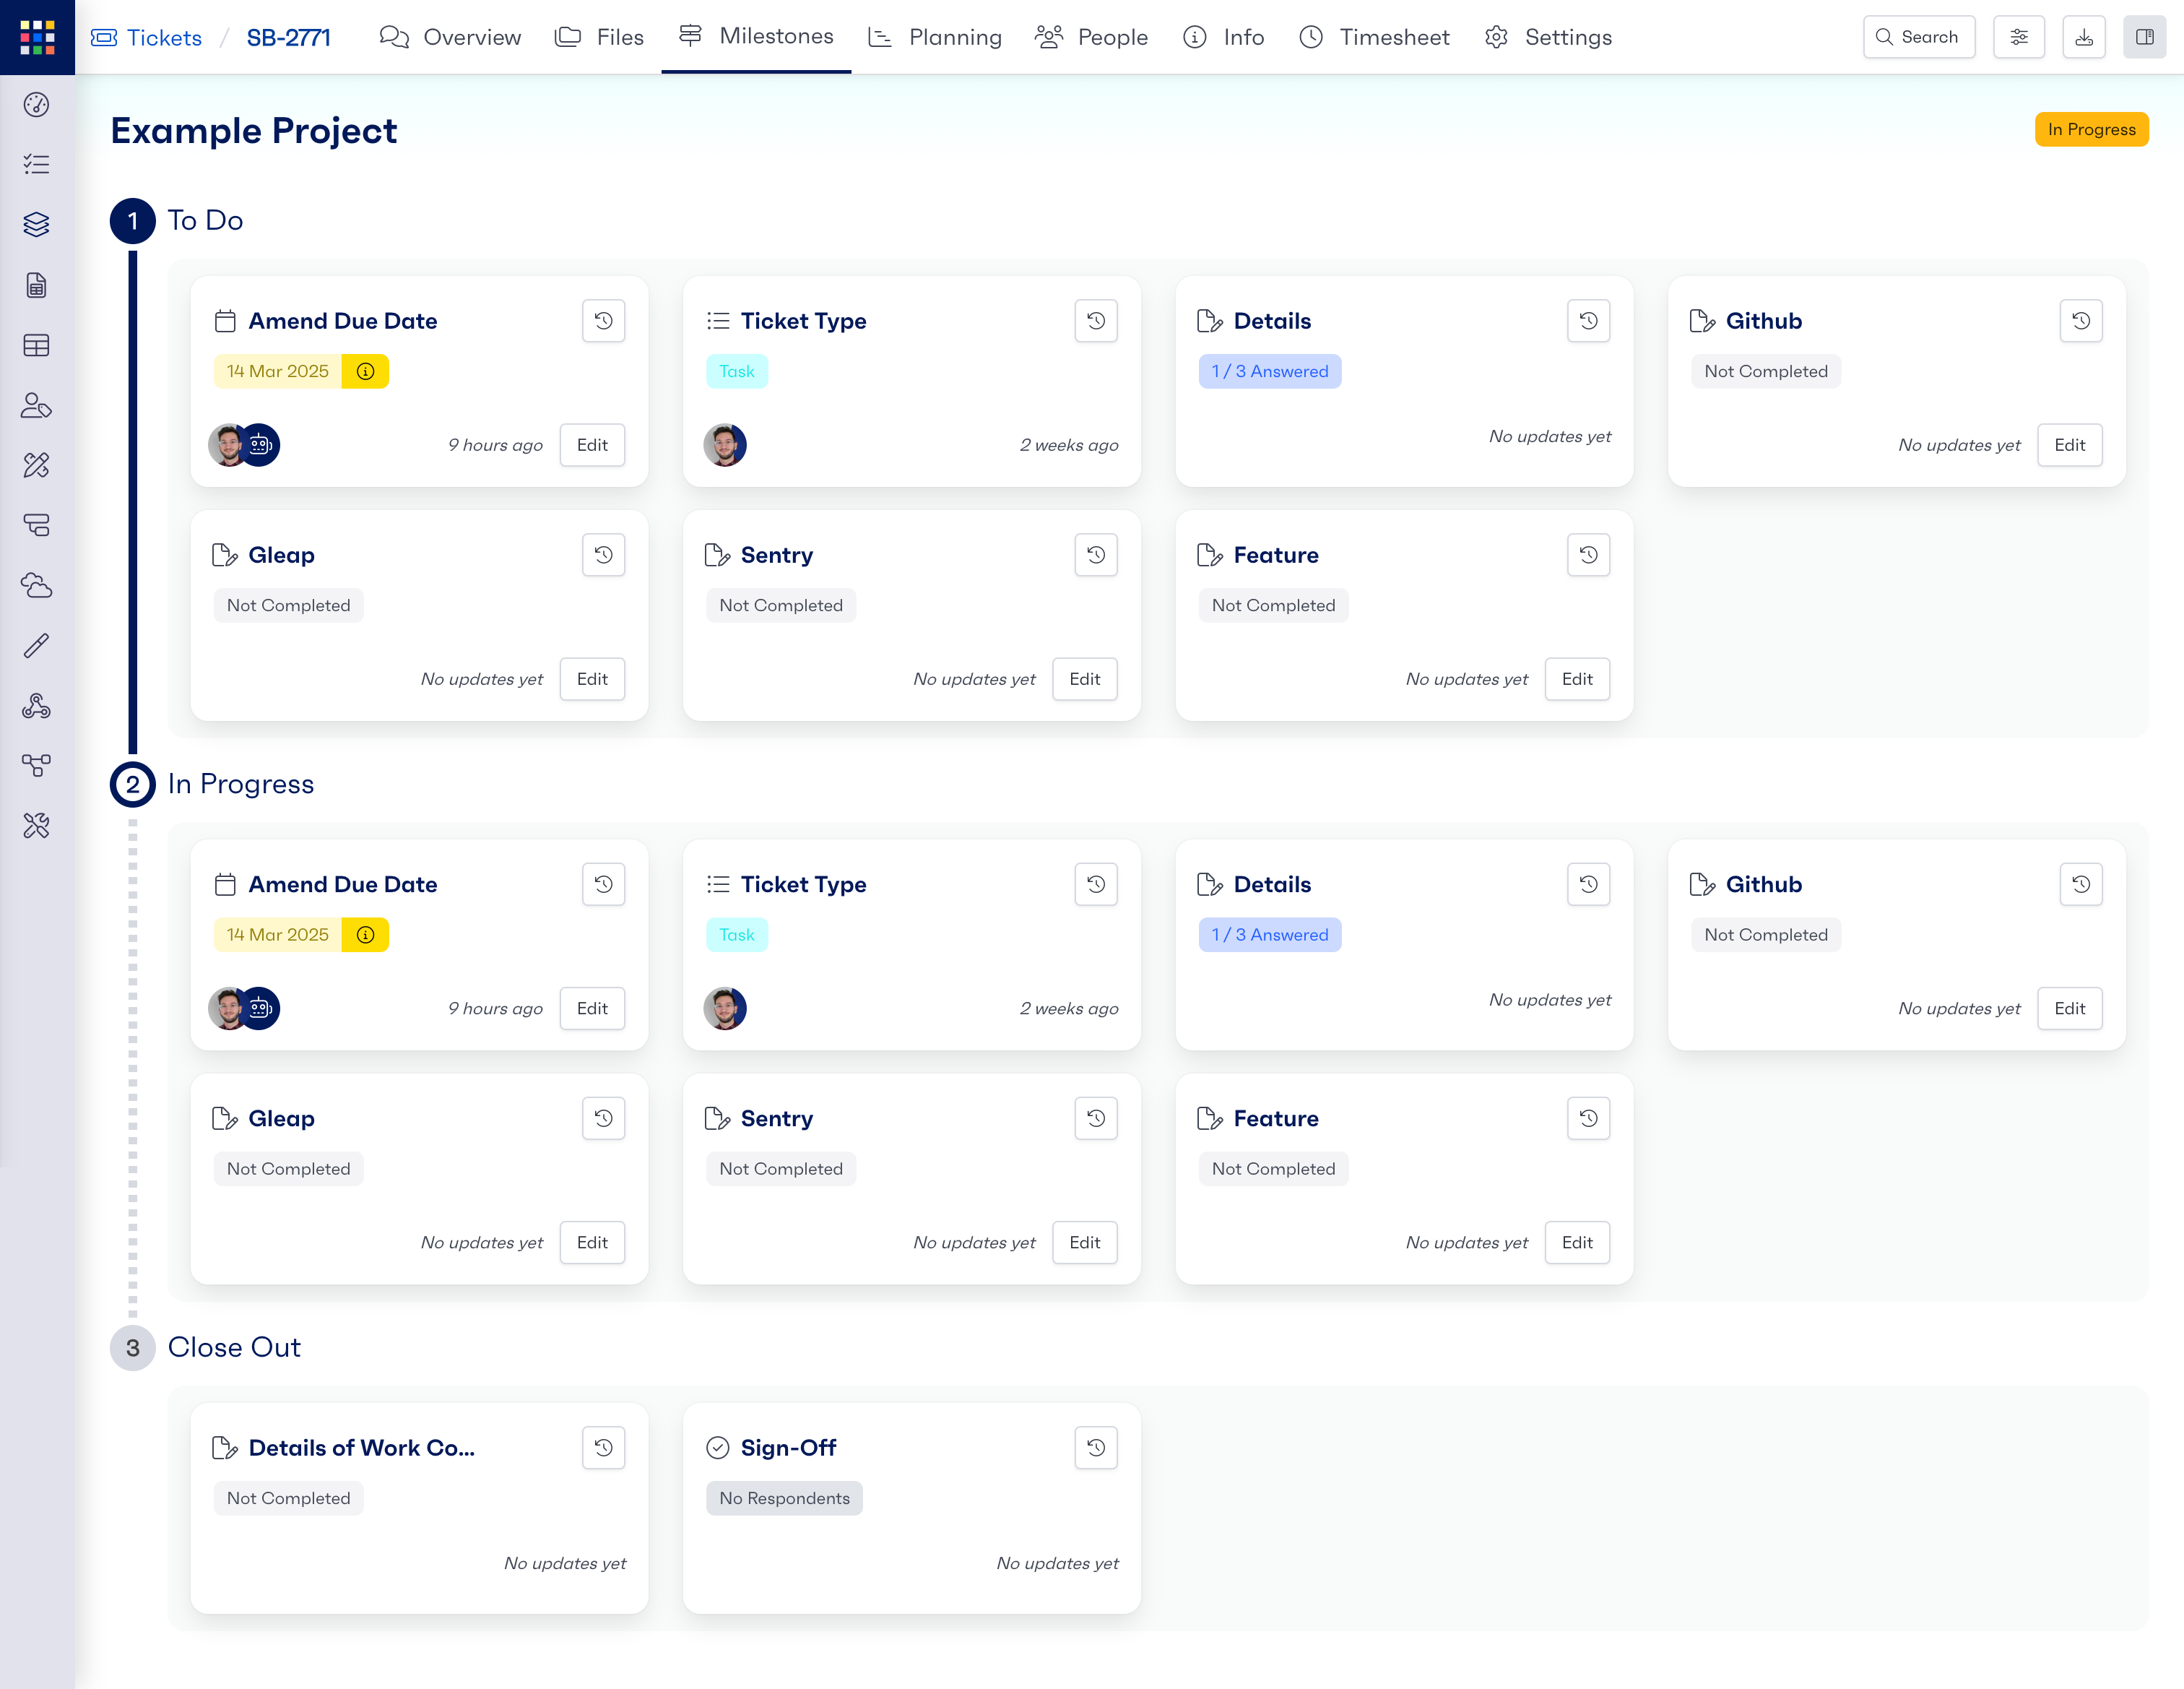Screen dimensions: 2184x1689
Task: Open the ruler sidebar icon
Action: click(x=37, y=646)
